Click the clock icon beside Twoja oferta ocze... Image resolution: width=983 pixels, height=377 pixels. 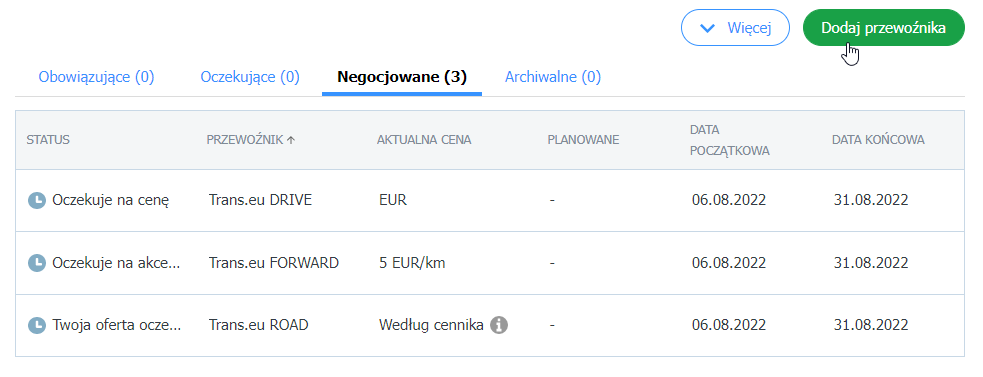(37, 326)
